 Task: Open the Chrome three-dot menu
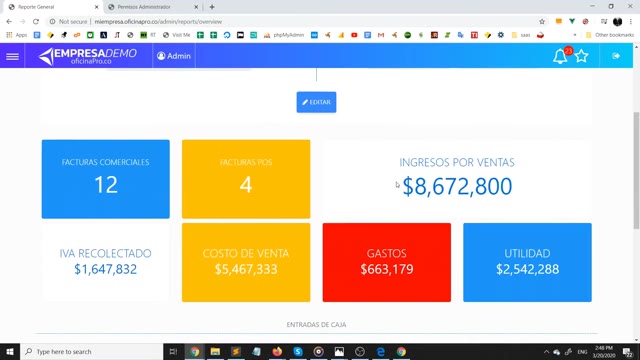631,22
